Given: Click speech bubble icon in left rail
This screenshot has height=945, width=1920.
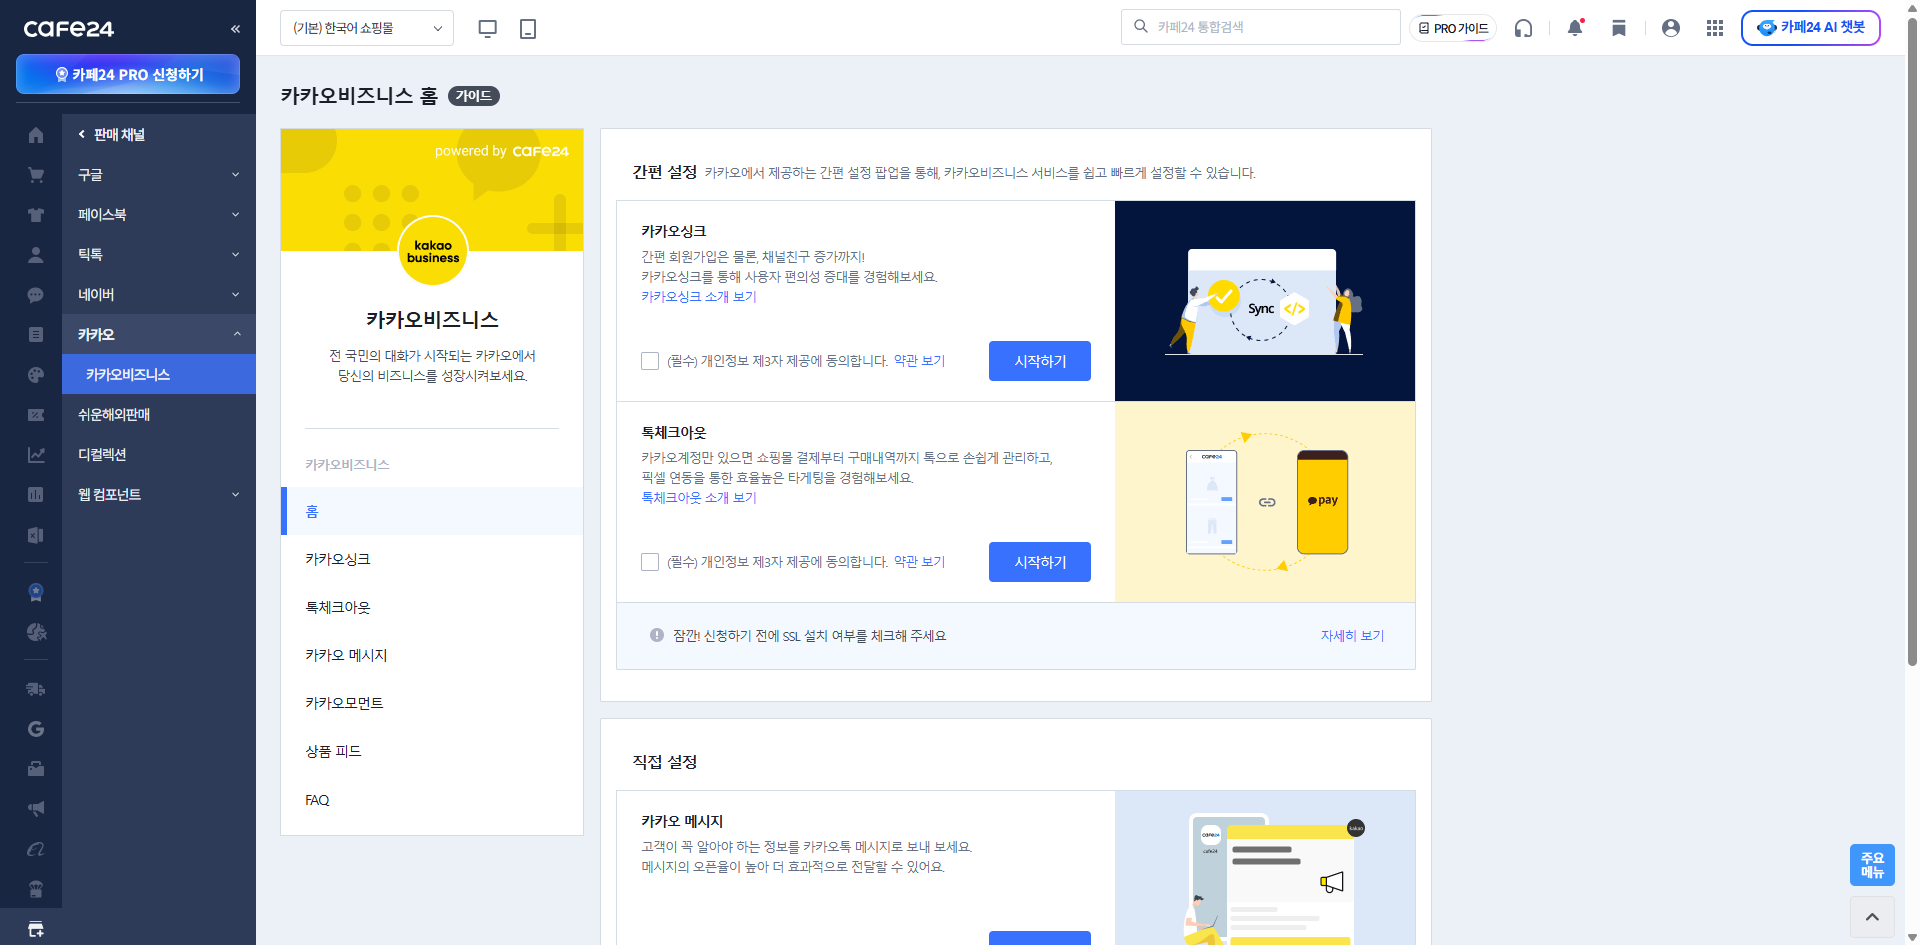Looking at the screenshot, I should coord(36,295).
